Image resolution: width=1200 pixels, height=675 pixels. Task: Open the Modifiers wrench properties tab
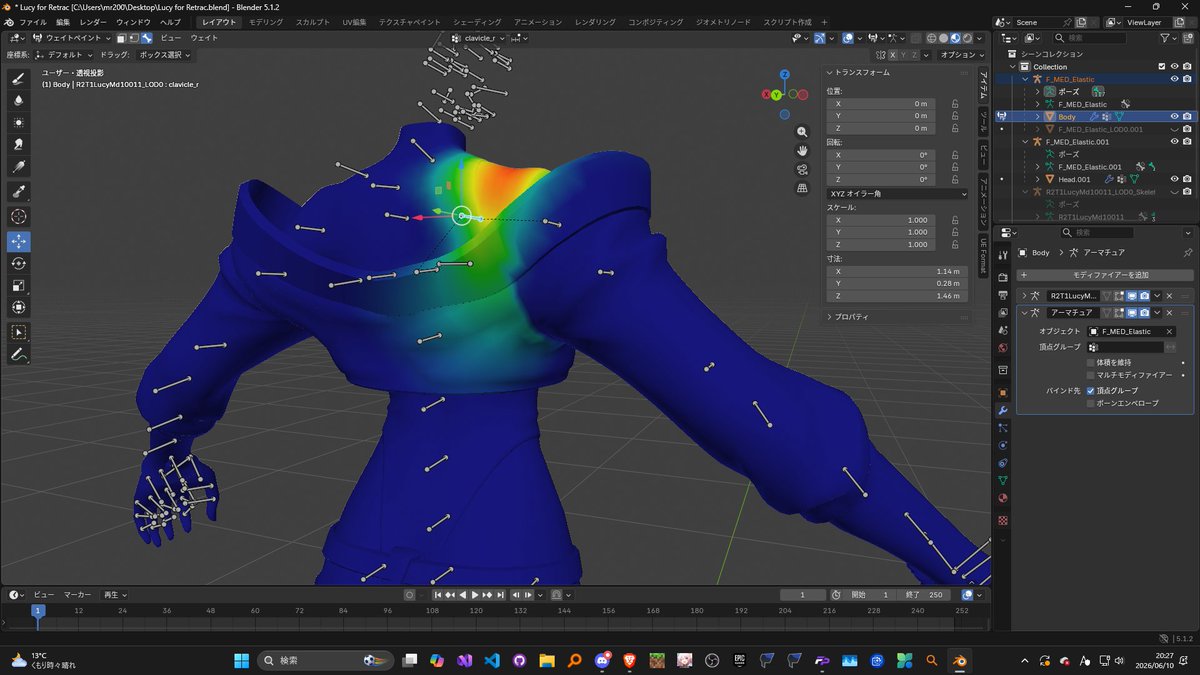tap(1003, 410)
